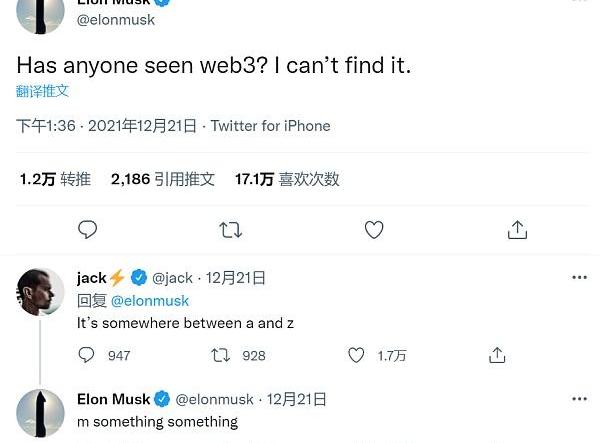Share jack's reply tweet

pos(497,355)
